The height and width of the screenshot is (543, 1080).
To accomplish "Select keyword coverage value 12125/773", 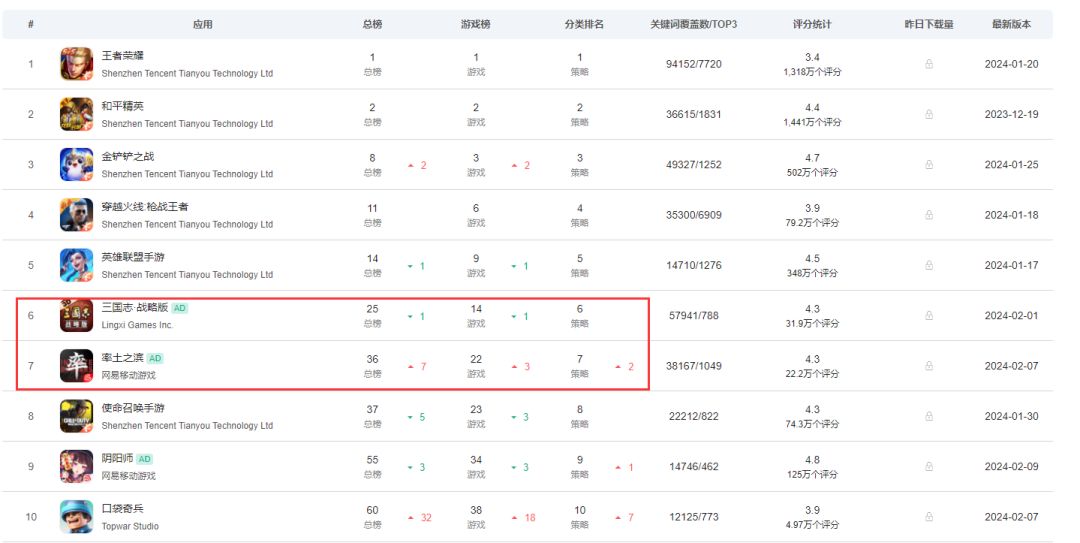I will click(694, 517).
